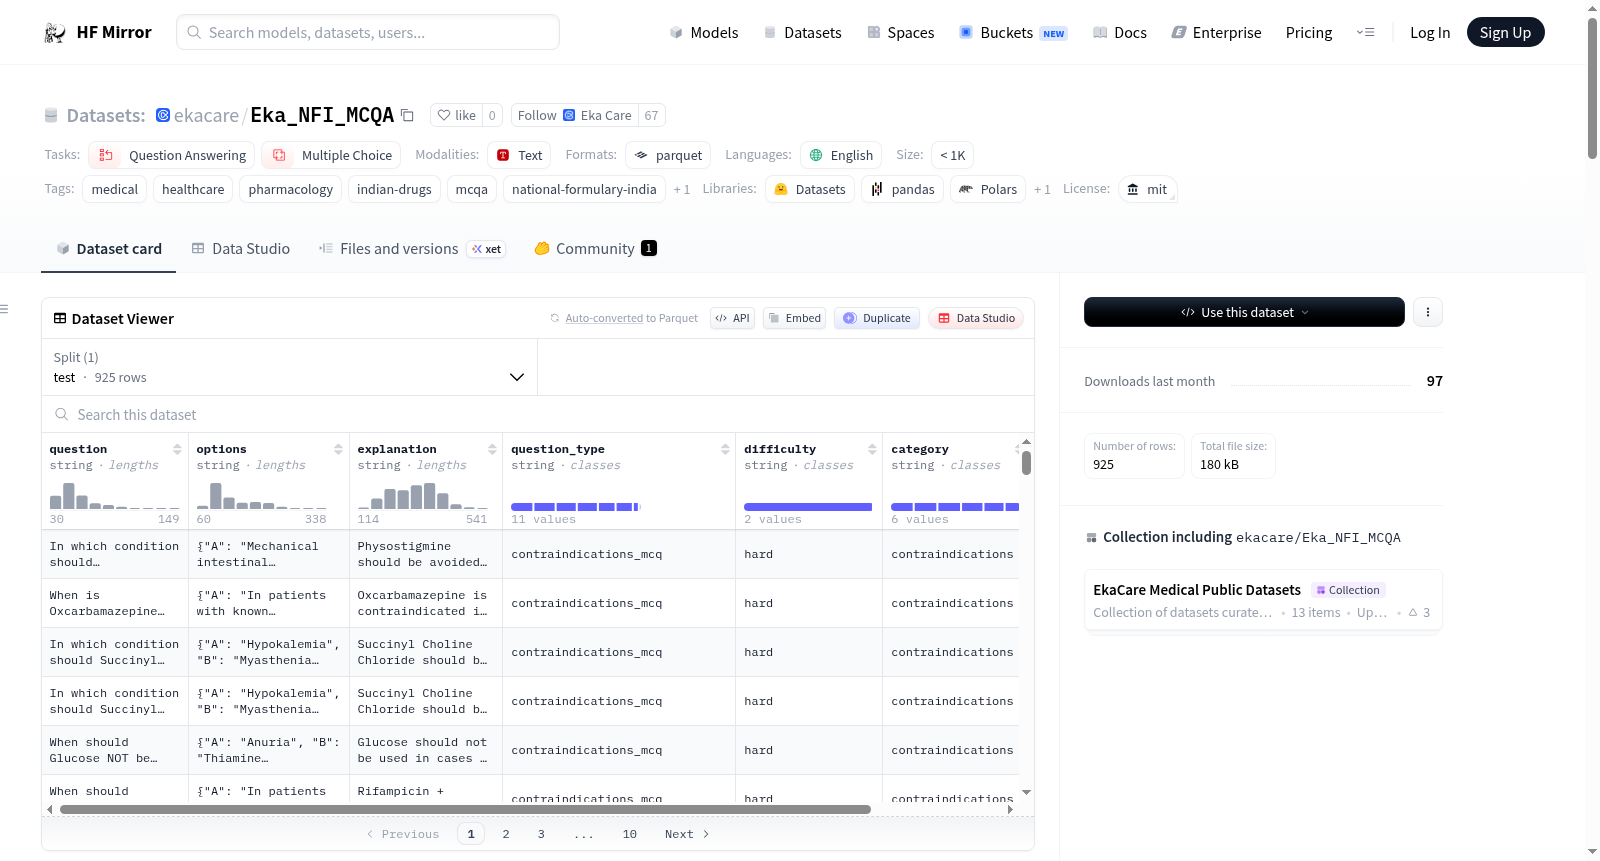Click the HF Mirror logo icon

(x=55, y=33)
